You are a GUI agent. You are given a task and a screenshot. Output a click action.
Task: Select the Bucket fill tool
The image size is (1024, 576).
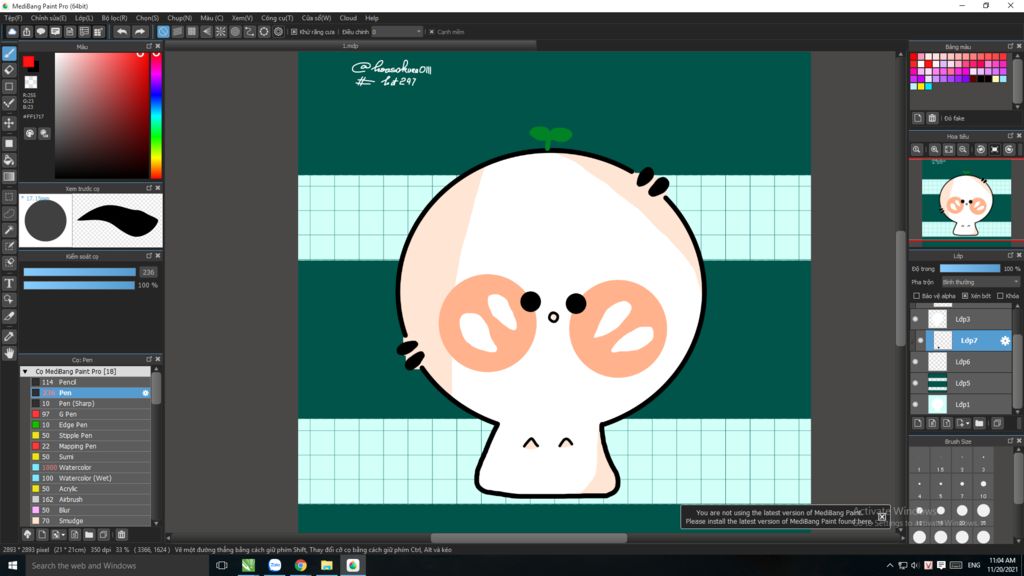click(x=9, y=160)
